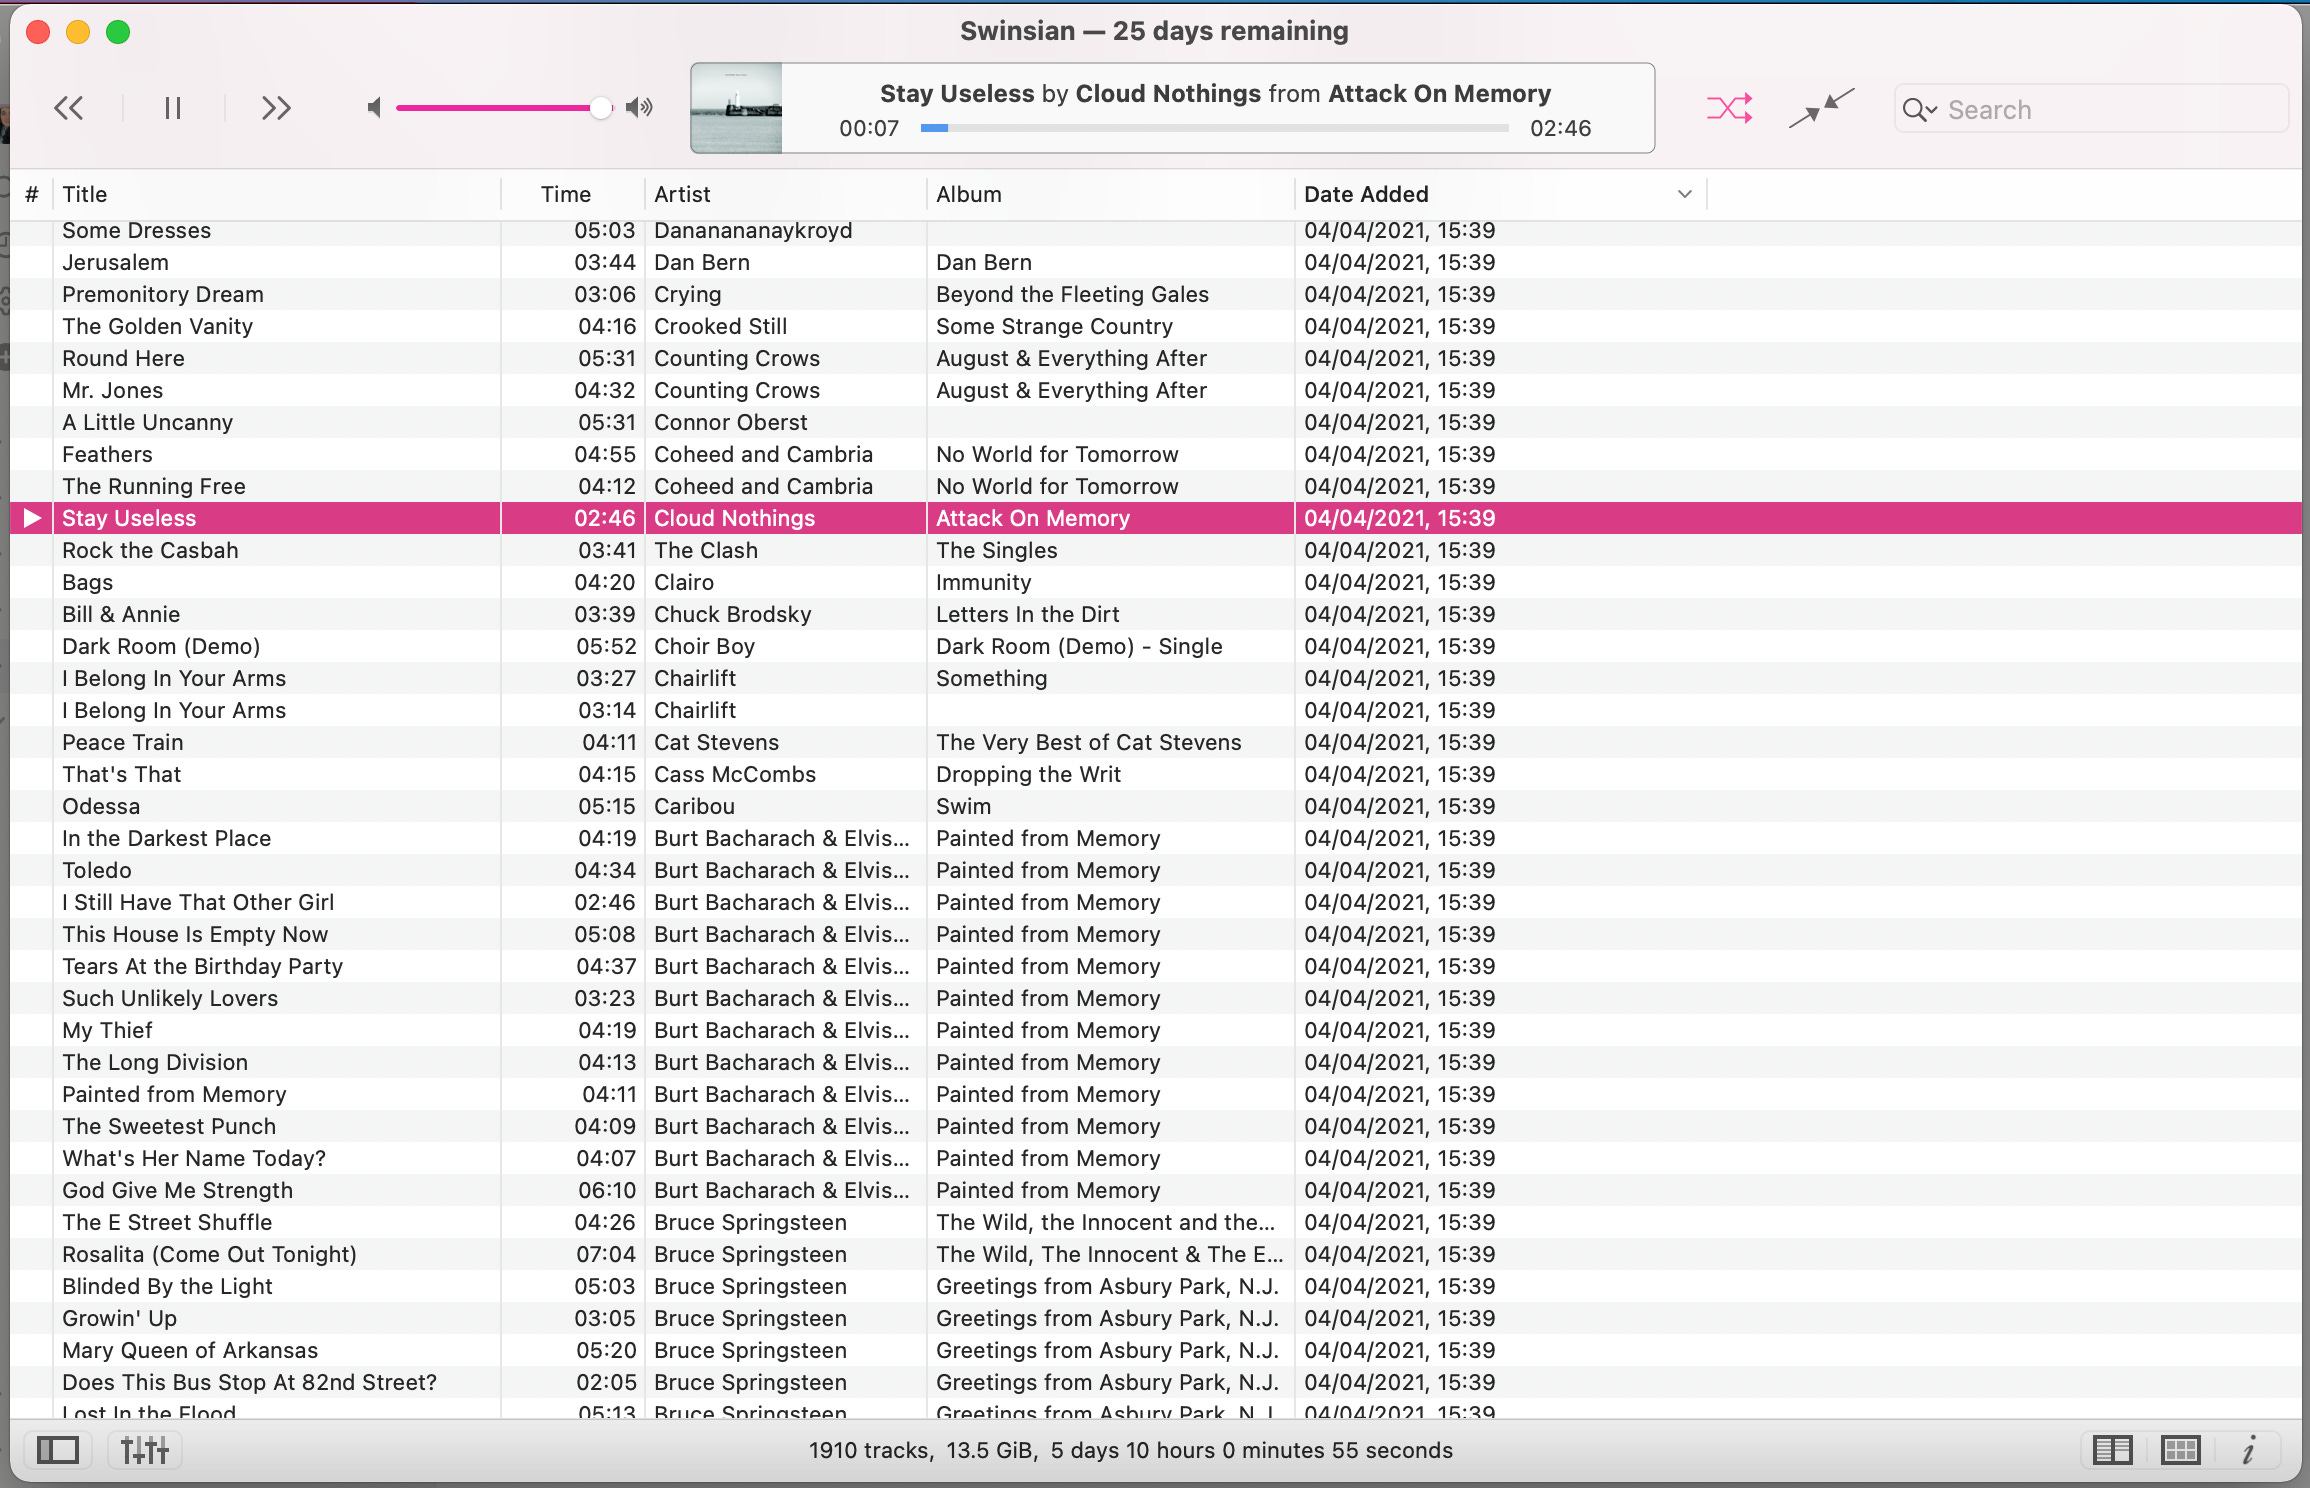
Task: Seek in the track progress bar
Action: click(x=1214, y=128)
